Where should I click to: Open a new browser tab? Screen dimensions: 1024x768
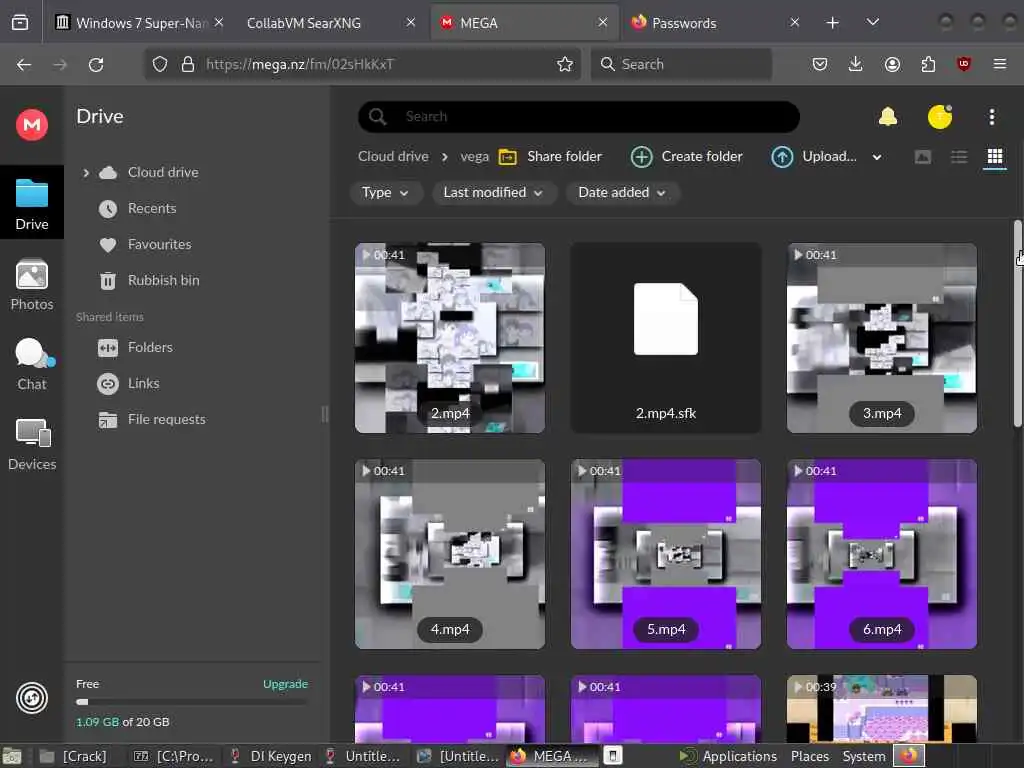tap(832, 23)
